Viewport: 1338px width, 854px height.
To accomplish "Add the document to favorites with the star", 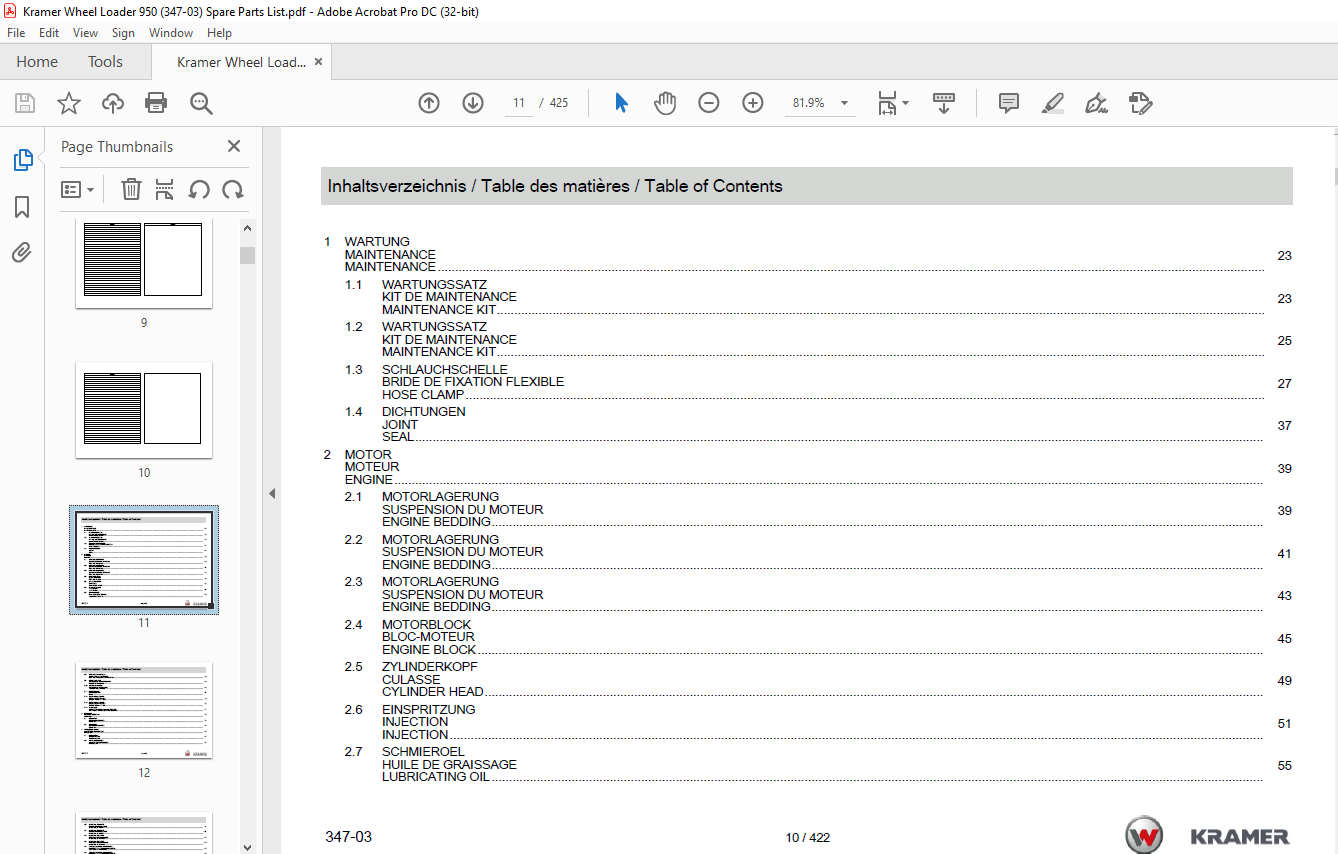I will coord(69,103).
